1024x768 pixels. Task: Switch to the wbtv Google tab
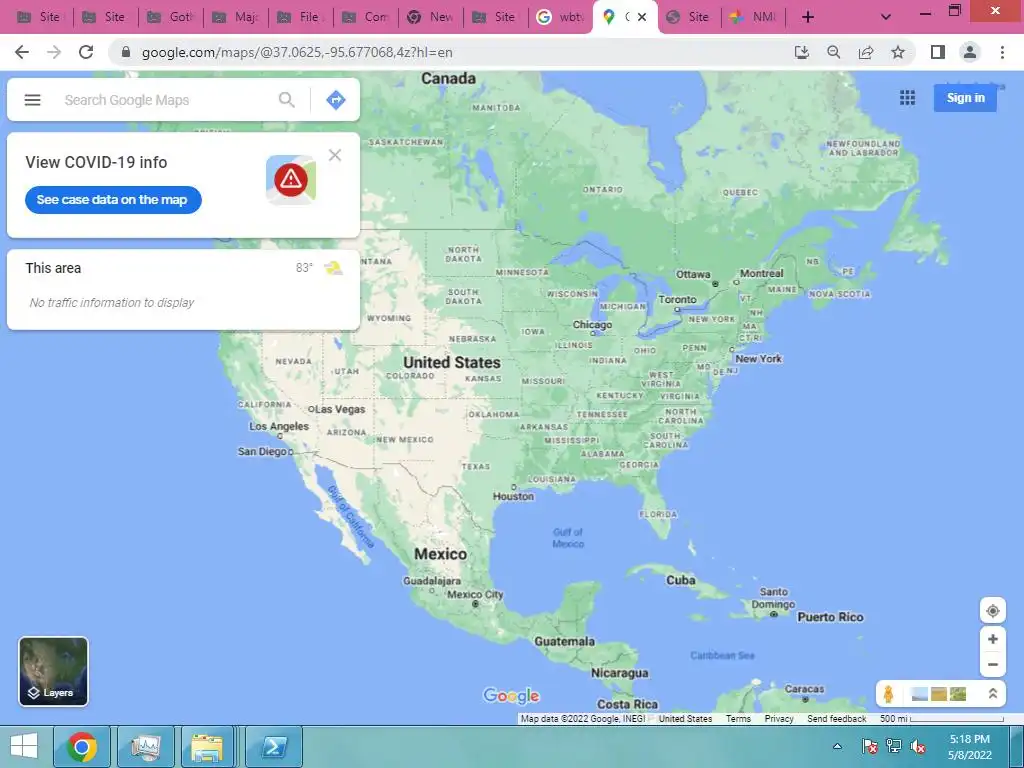pyautogui.click(x=560, y=17)
